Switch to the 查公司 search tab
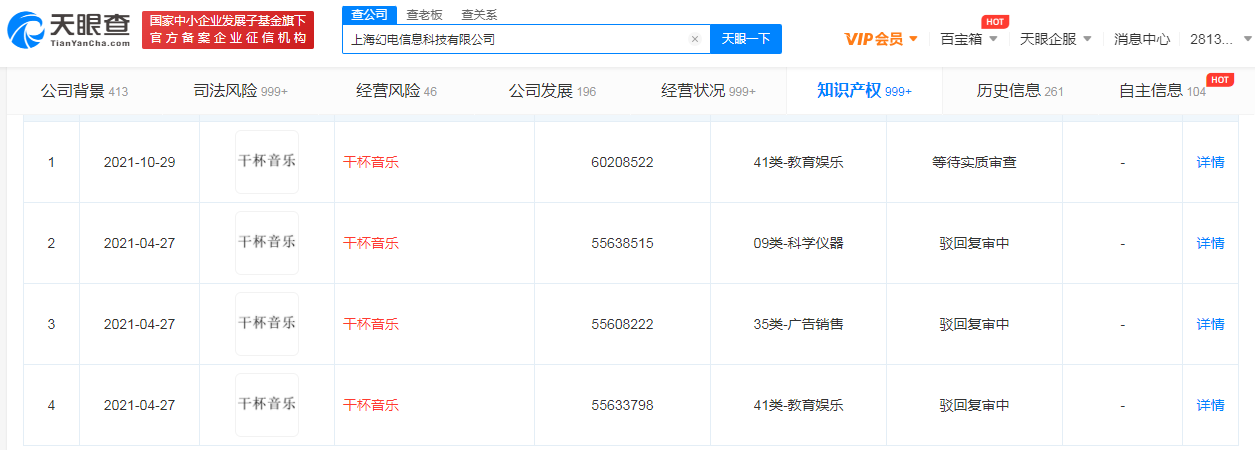Image resolution: width=1255 pixels, height=450 pixels. point(369,14)
